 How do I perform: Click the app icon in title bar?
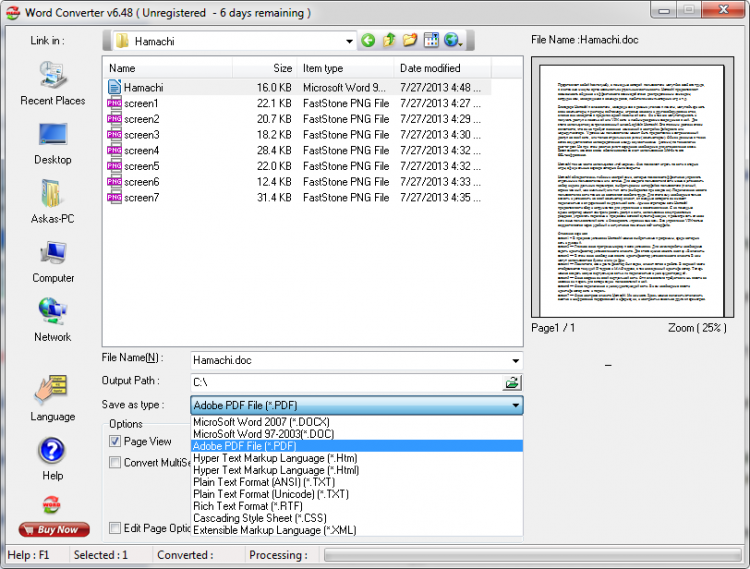pos(12,13)
